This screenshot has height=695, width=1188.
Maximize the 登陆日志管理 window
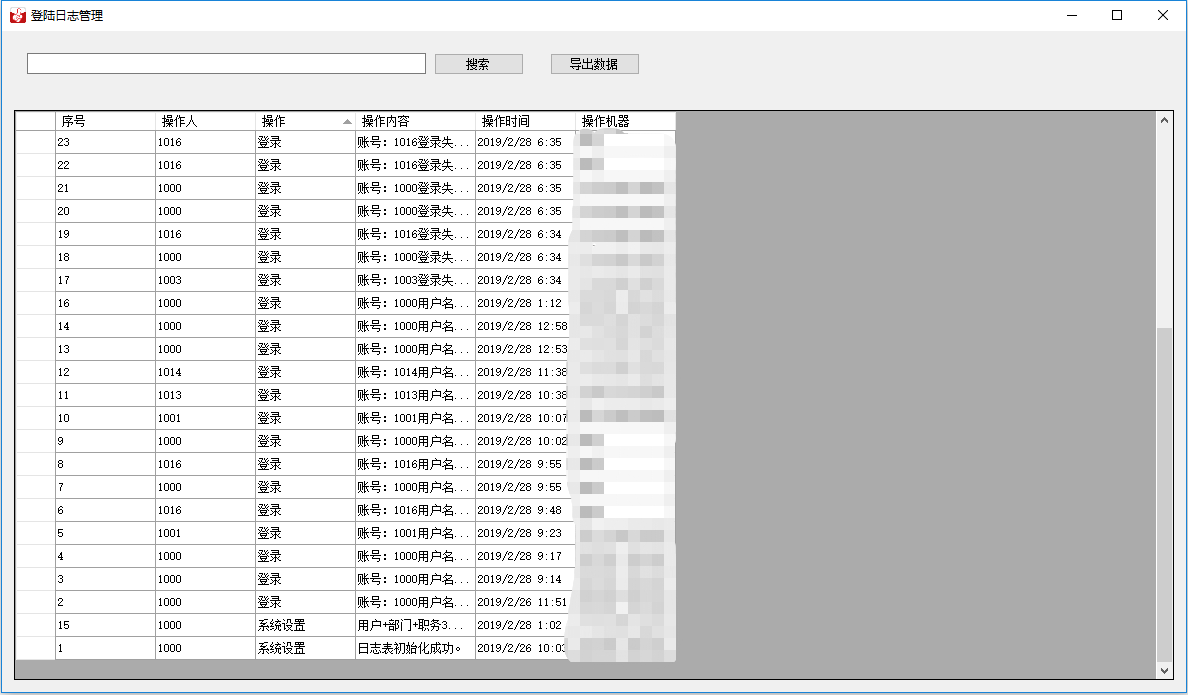coord(1117,16)
